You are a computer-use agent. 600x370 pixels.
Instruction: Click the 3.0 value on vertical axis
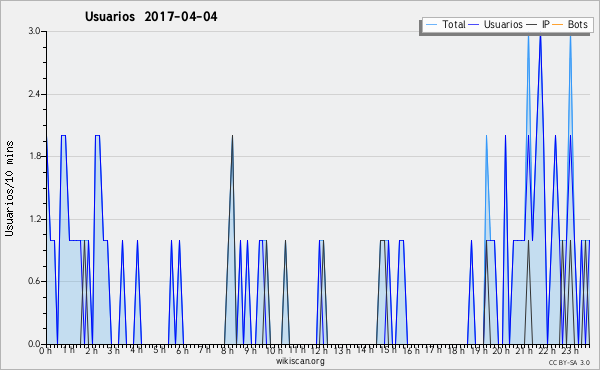pyautogui.click(x=34, y=31)
